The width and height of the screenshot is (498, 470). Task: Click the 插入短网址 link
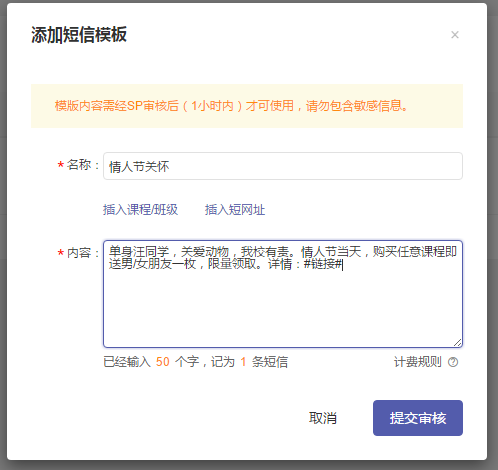point(235,210)
